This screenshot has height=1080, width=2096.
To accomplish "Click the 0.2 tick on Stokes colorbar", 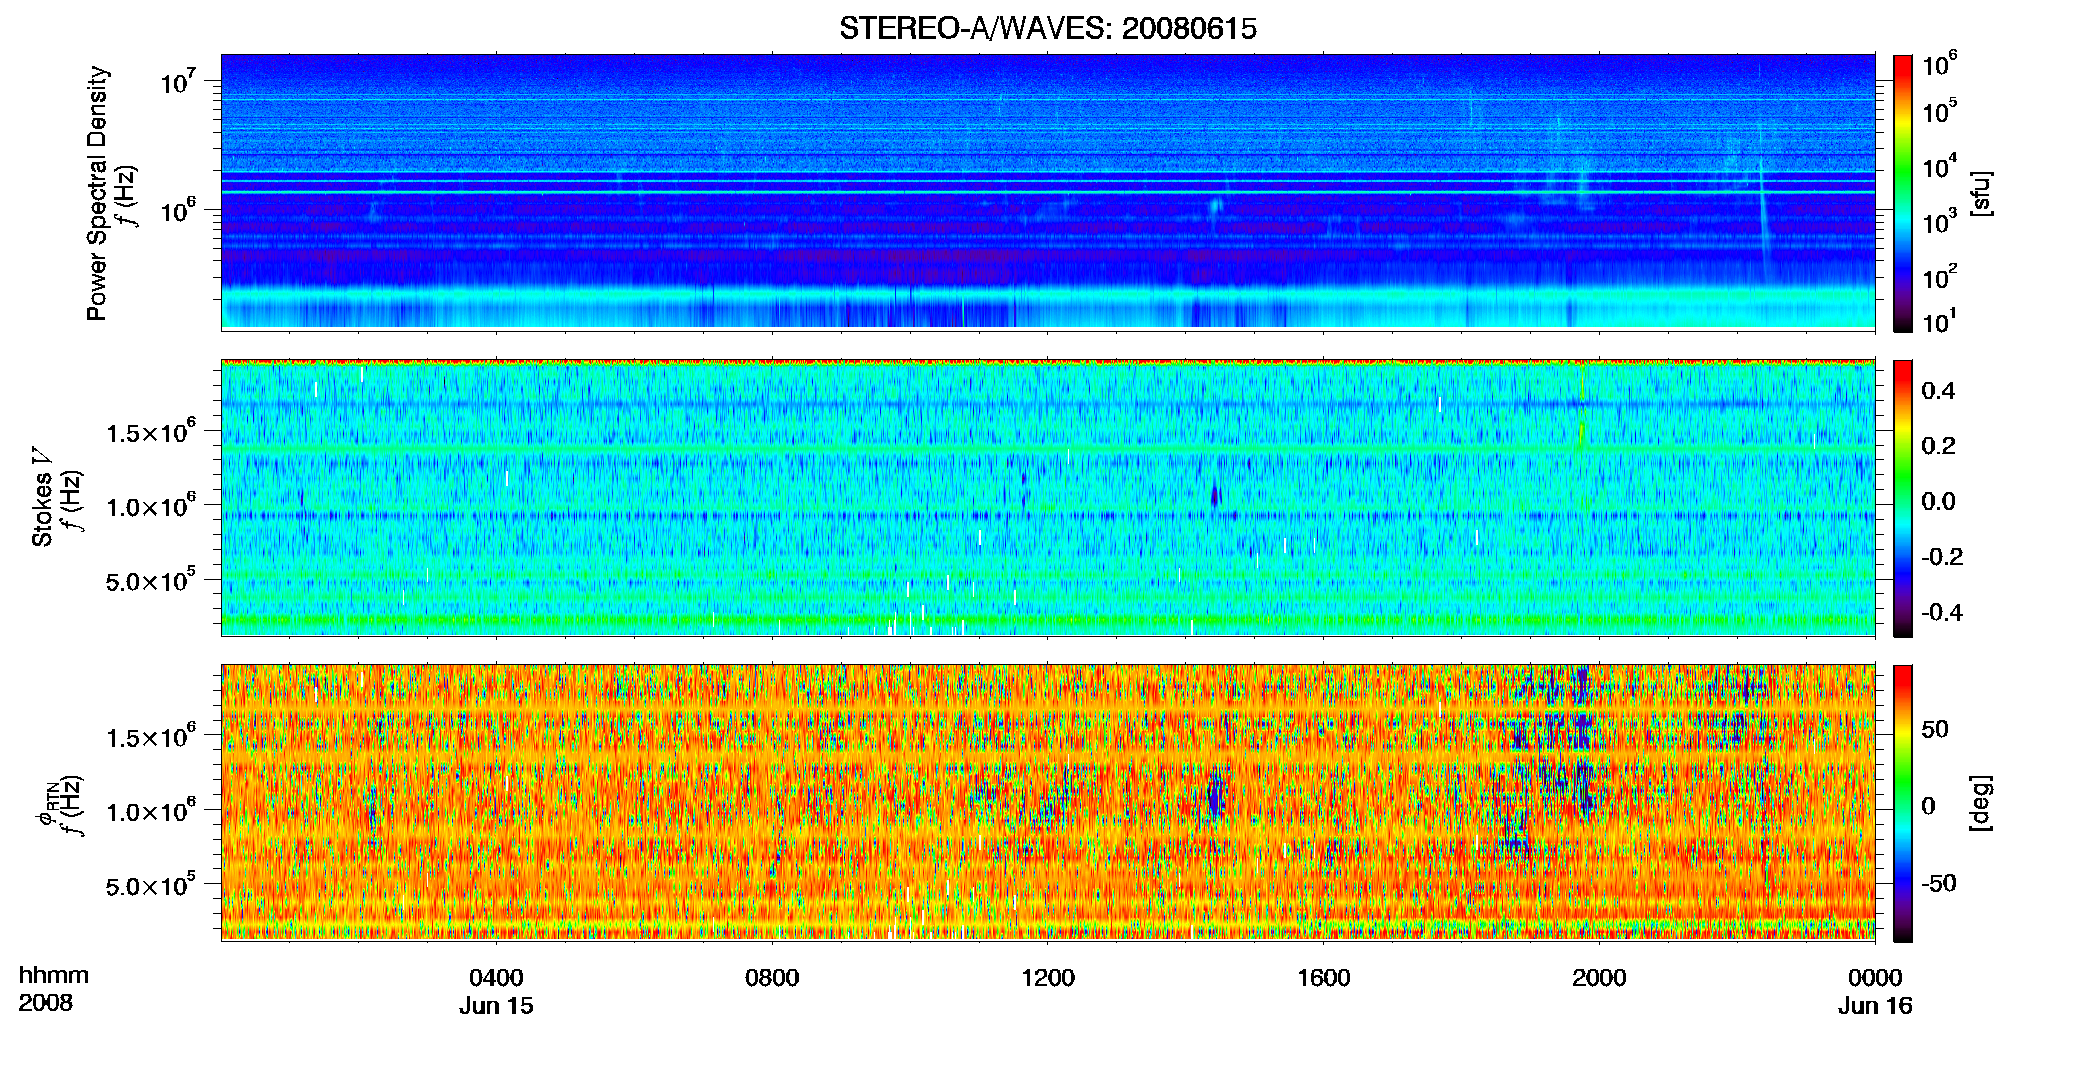I will [1938, 446].
